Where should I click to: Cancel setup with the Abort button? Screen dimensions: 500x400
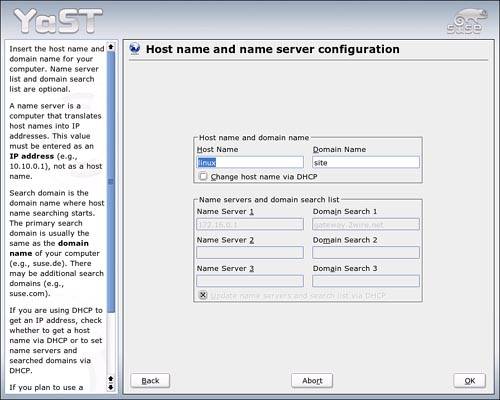point(312,381)
